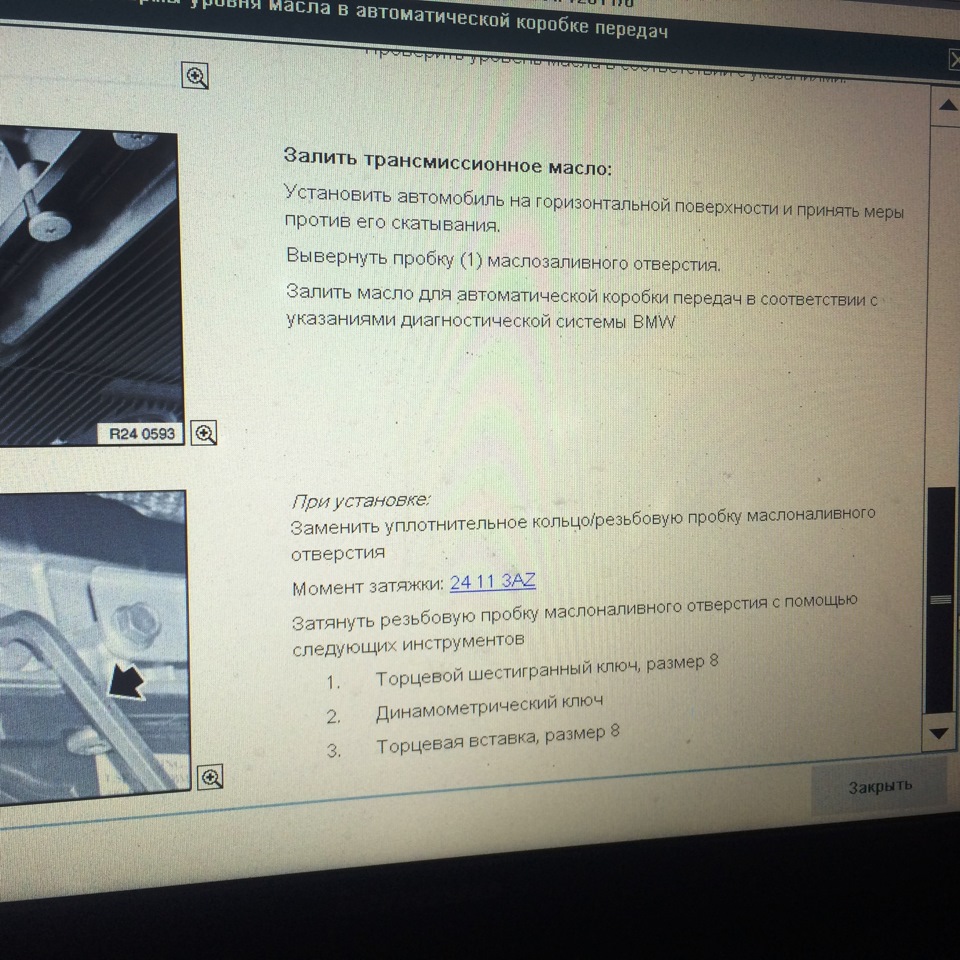Click the text 'Затянуть резьбовую пробку маслоналивного отверстия'
Image resolution: width=960 pixels, height=960 pixels.
click(529, 613)
